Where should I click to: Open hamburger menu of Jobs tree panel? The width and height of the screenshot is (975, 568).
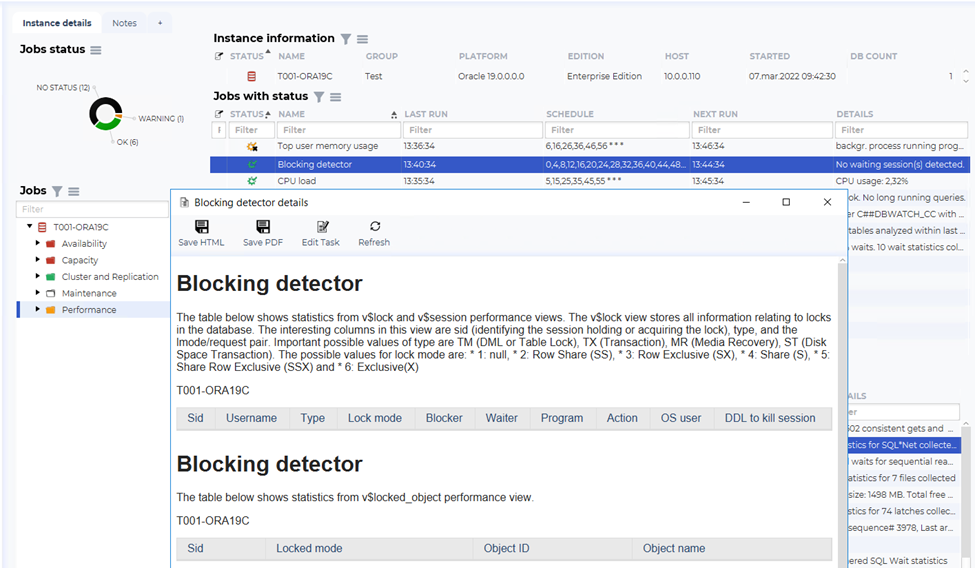tap(74, 192)
